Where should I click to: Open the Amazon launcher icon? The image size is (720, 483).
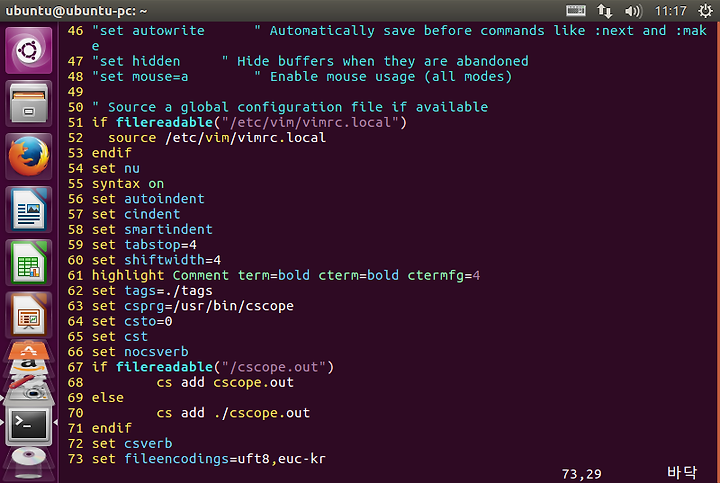pos(28,366)
